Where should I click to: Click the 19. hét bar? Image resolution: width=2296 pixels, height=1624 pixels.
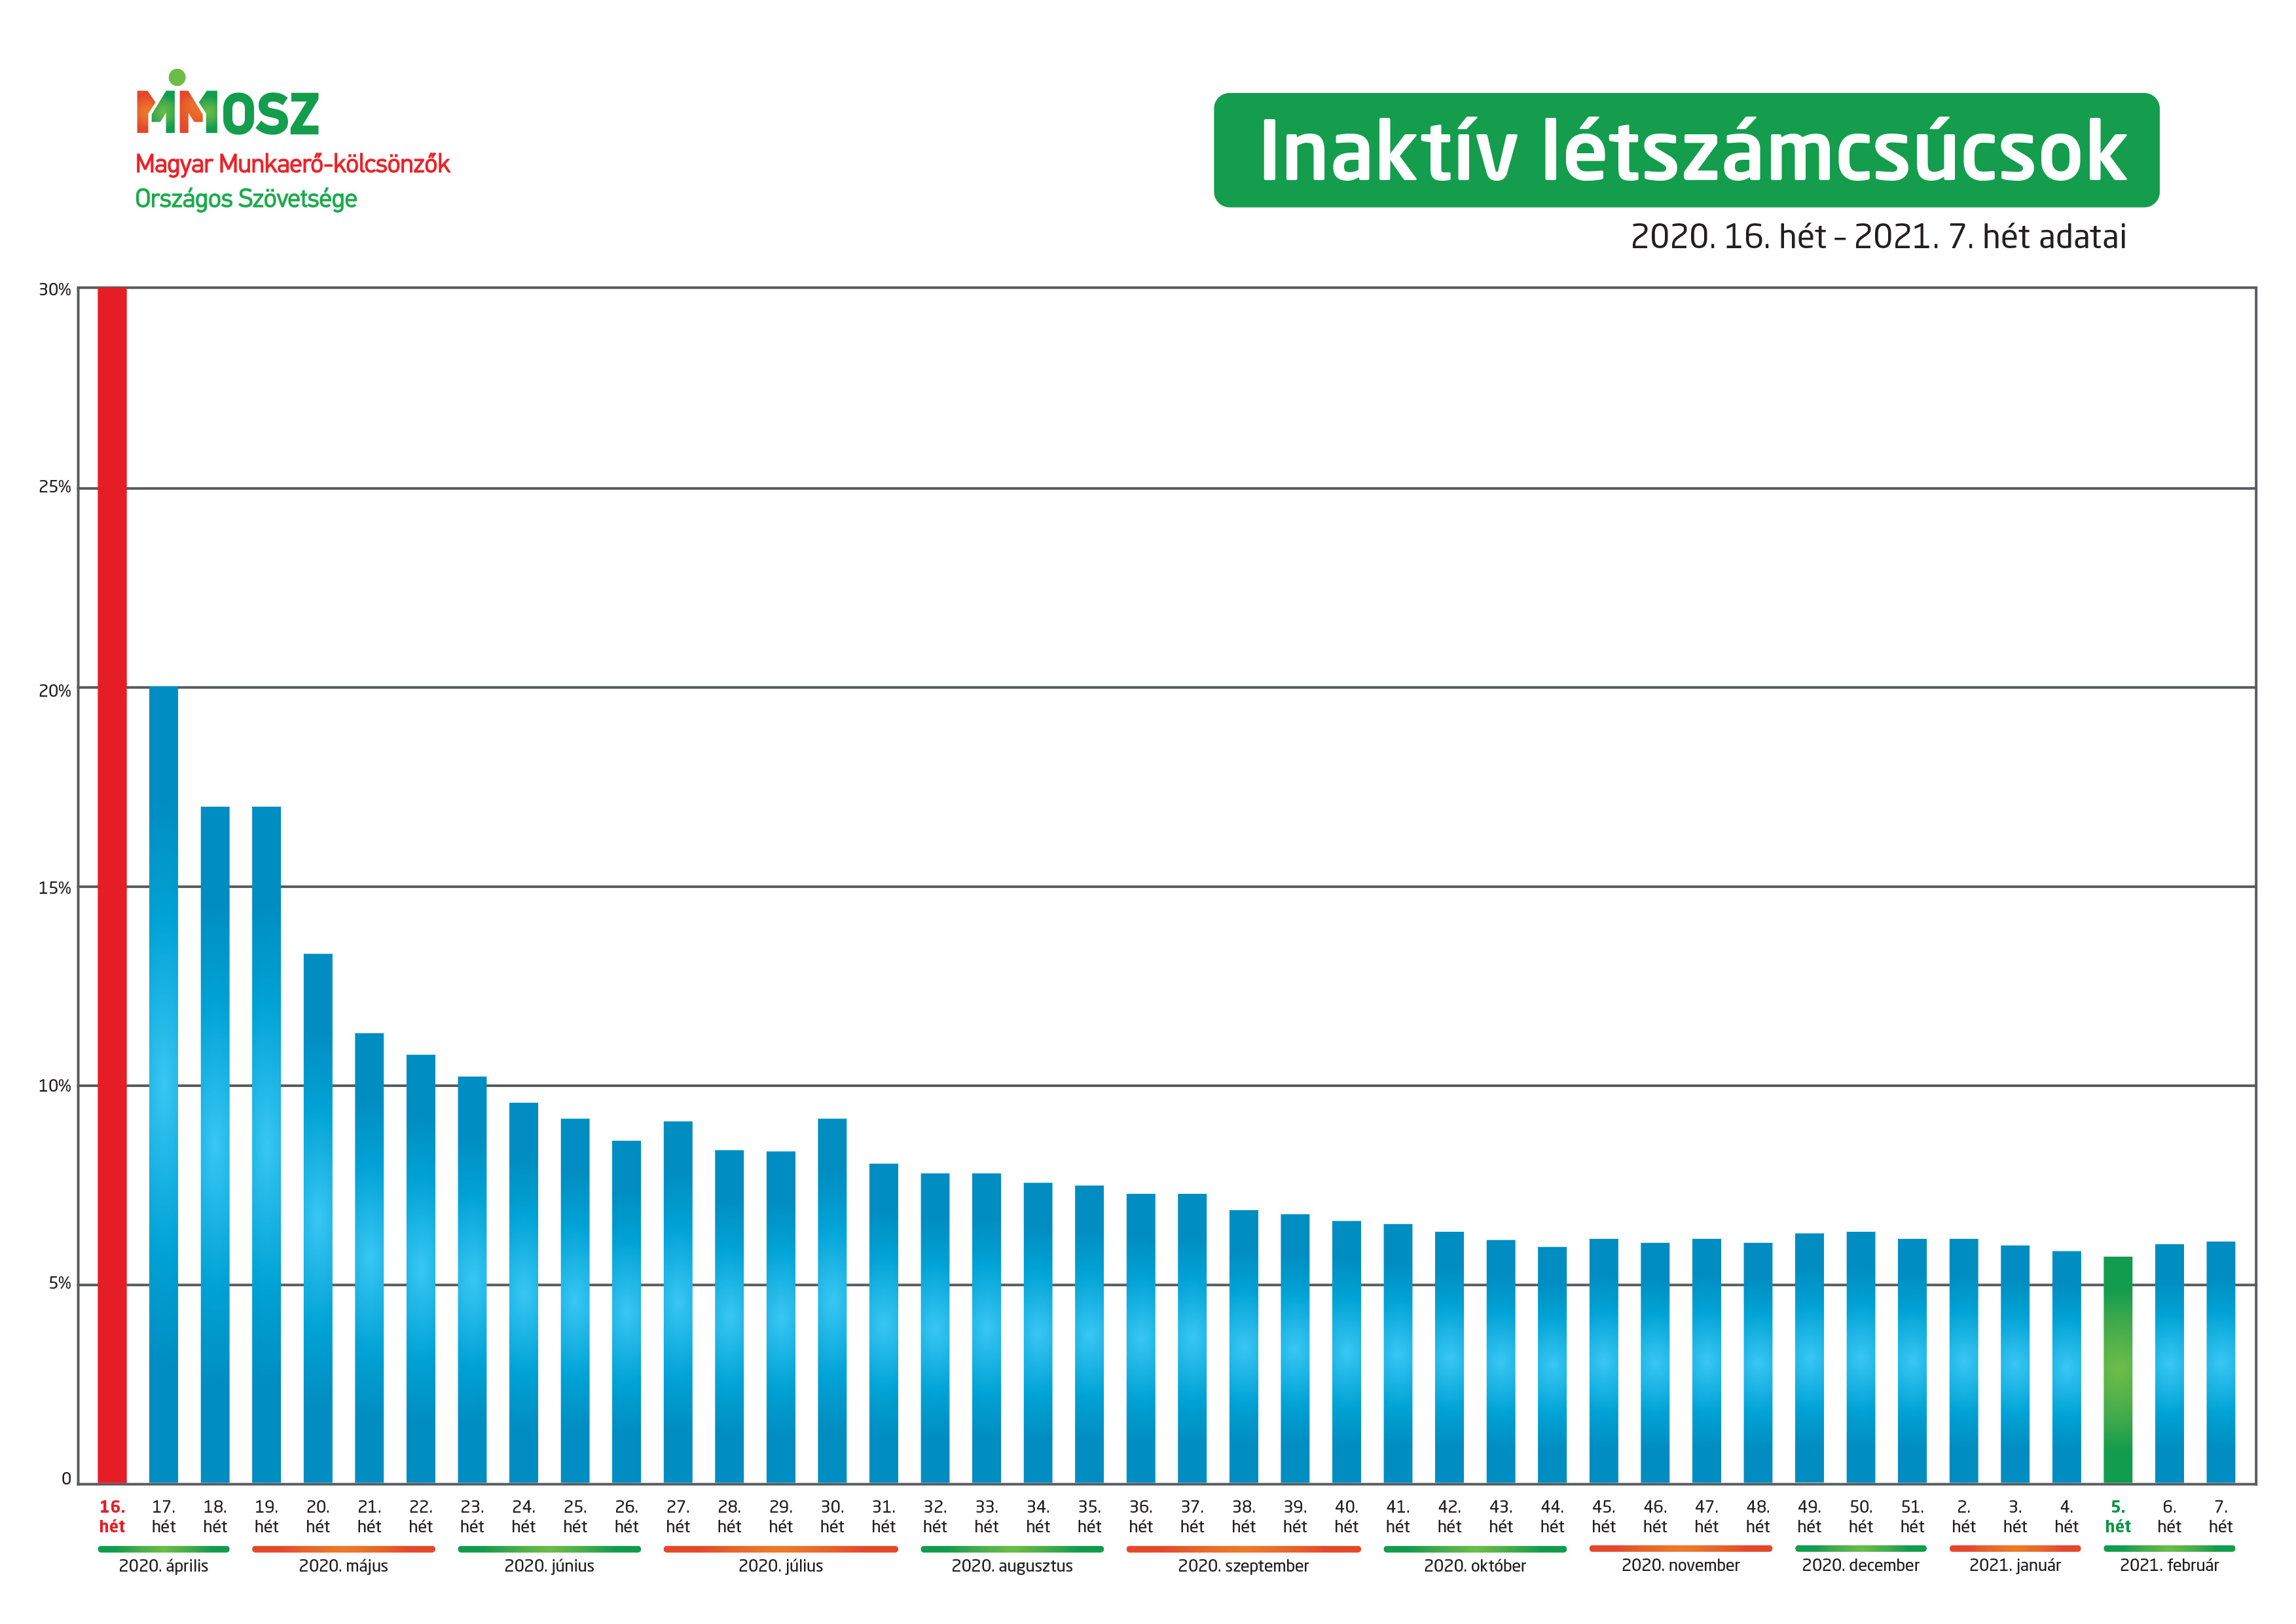(266, 1144)
